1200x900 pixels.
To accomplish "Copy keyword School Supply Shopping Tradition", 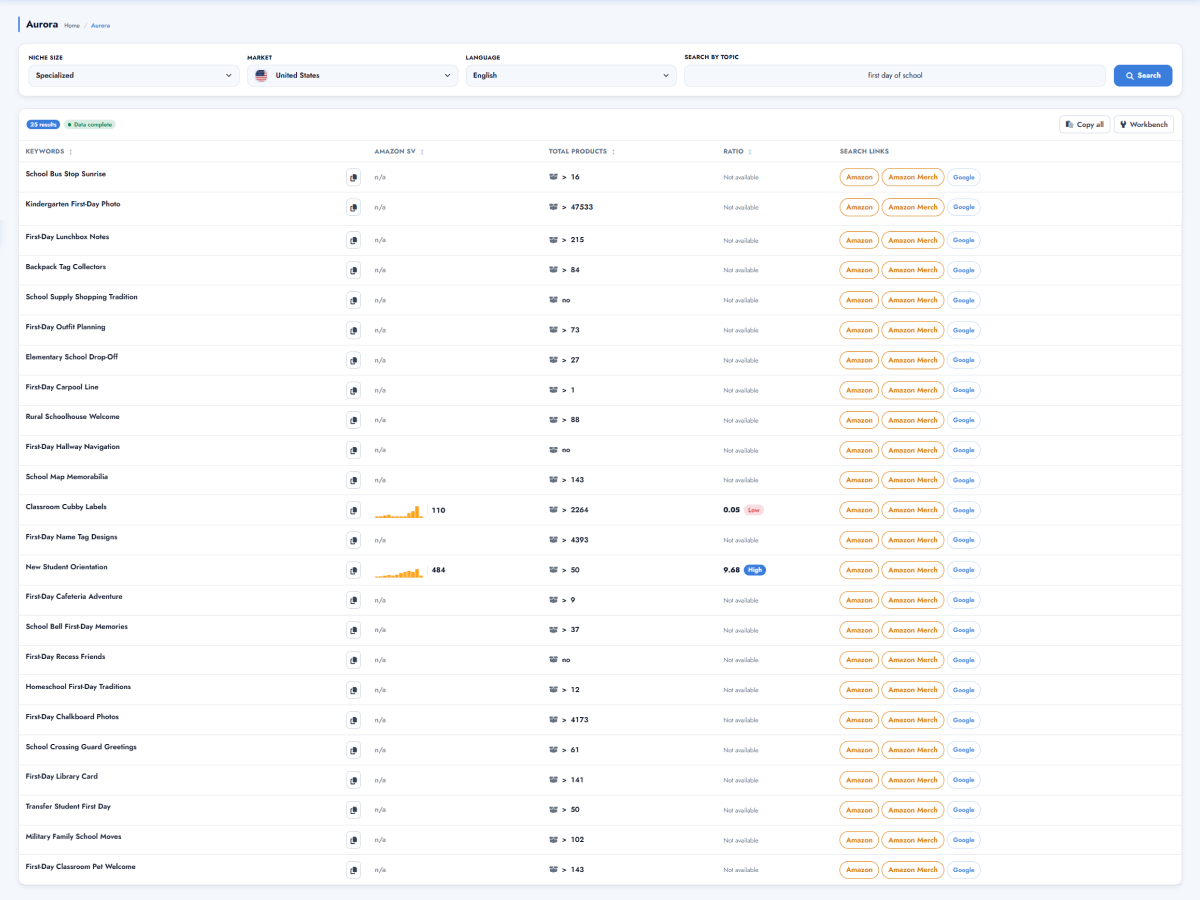I will 353,300.
